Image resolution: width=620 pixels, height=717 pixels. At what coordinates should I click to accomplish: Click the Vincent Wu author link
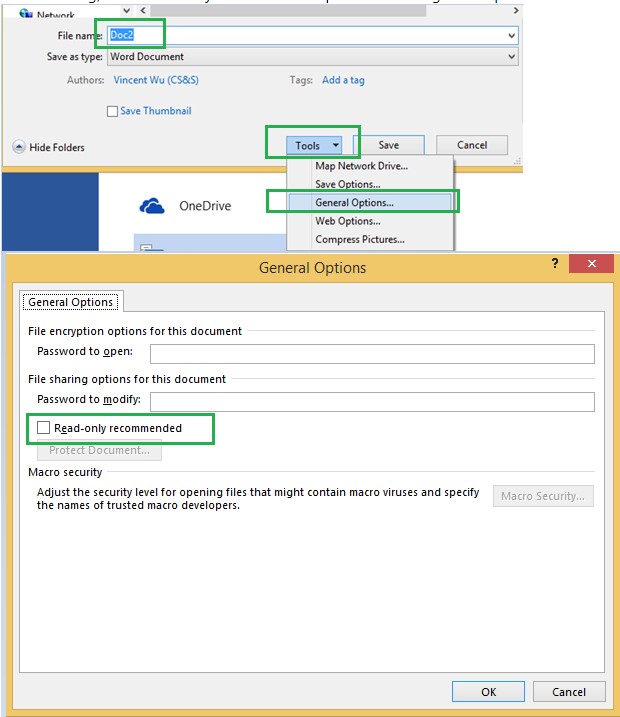[156, 80]
